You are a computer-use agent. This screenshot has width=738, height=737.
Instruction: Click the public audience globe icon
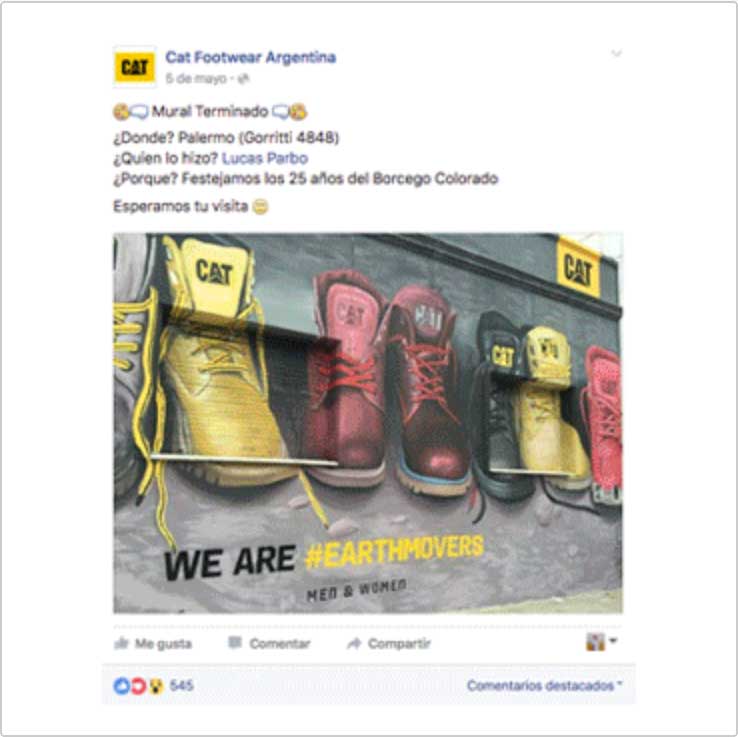243,79
